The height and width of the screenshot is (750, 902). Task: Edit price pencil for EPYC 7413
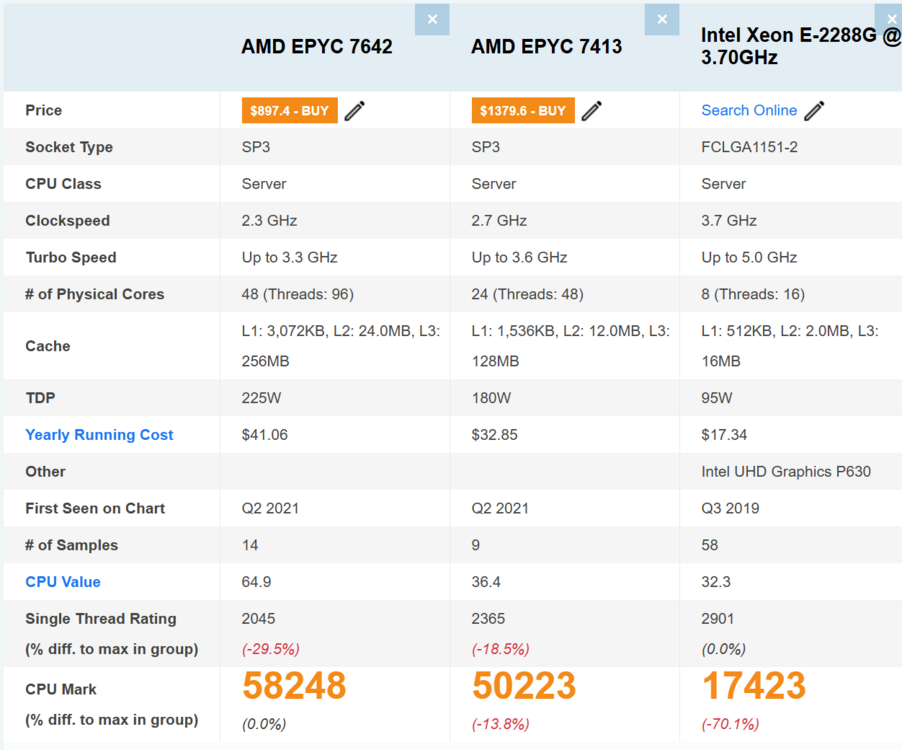pyautogui.click(x=591, y=110)
